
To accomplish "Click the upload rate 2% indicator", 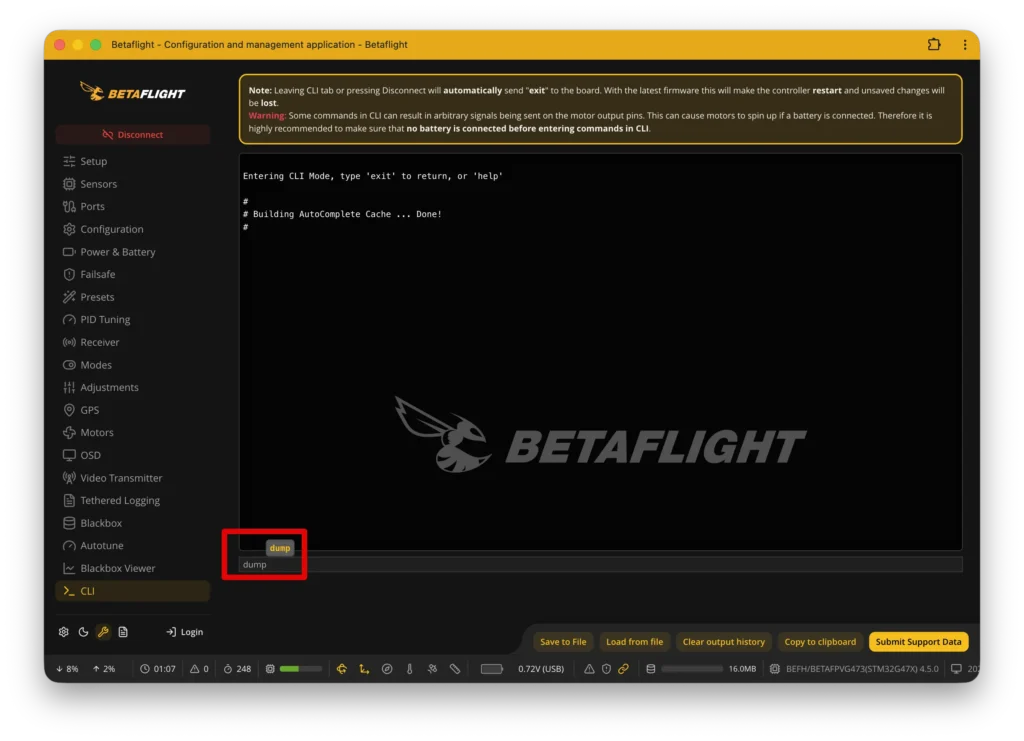I will pos(104,669).
